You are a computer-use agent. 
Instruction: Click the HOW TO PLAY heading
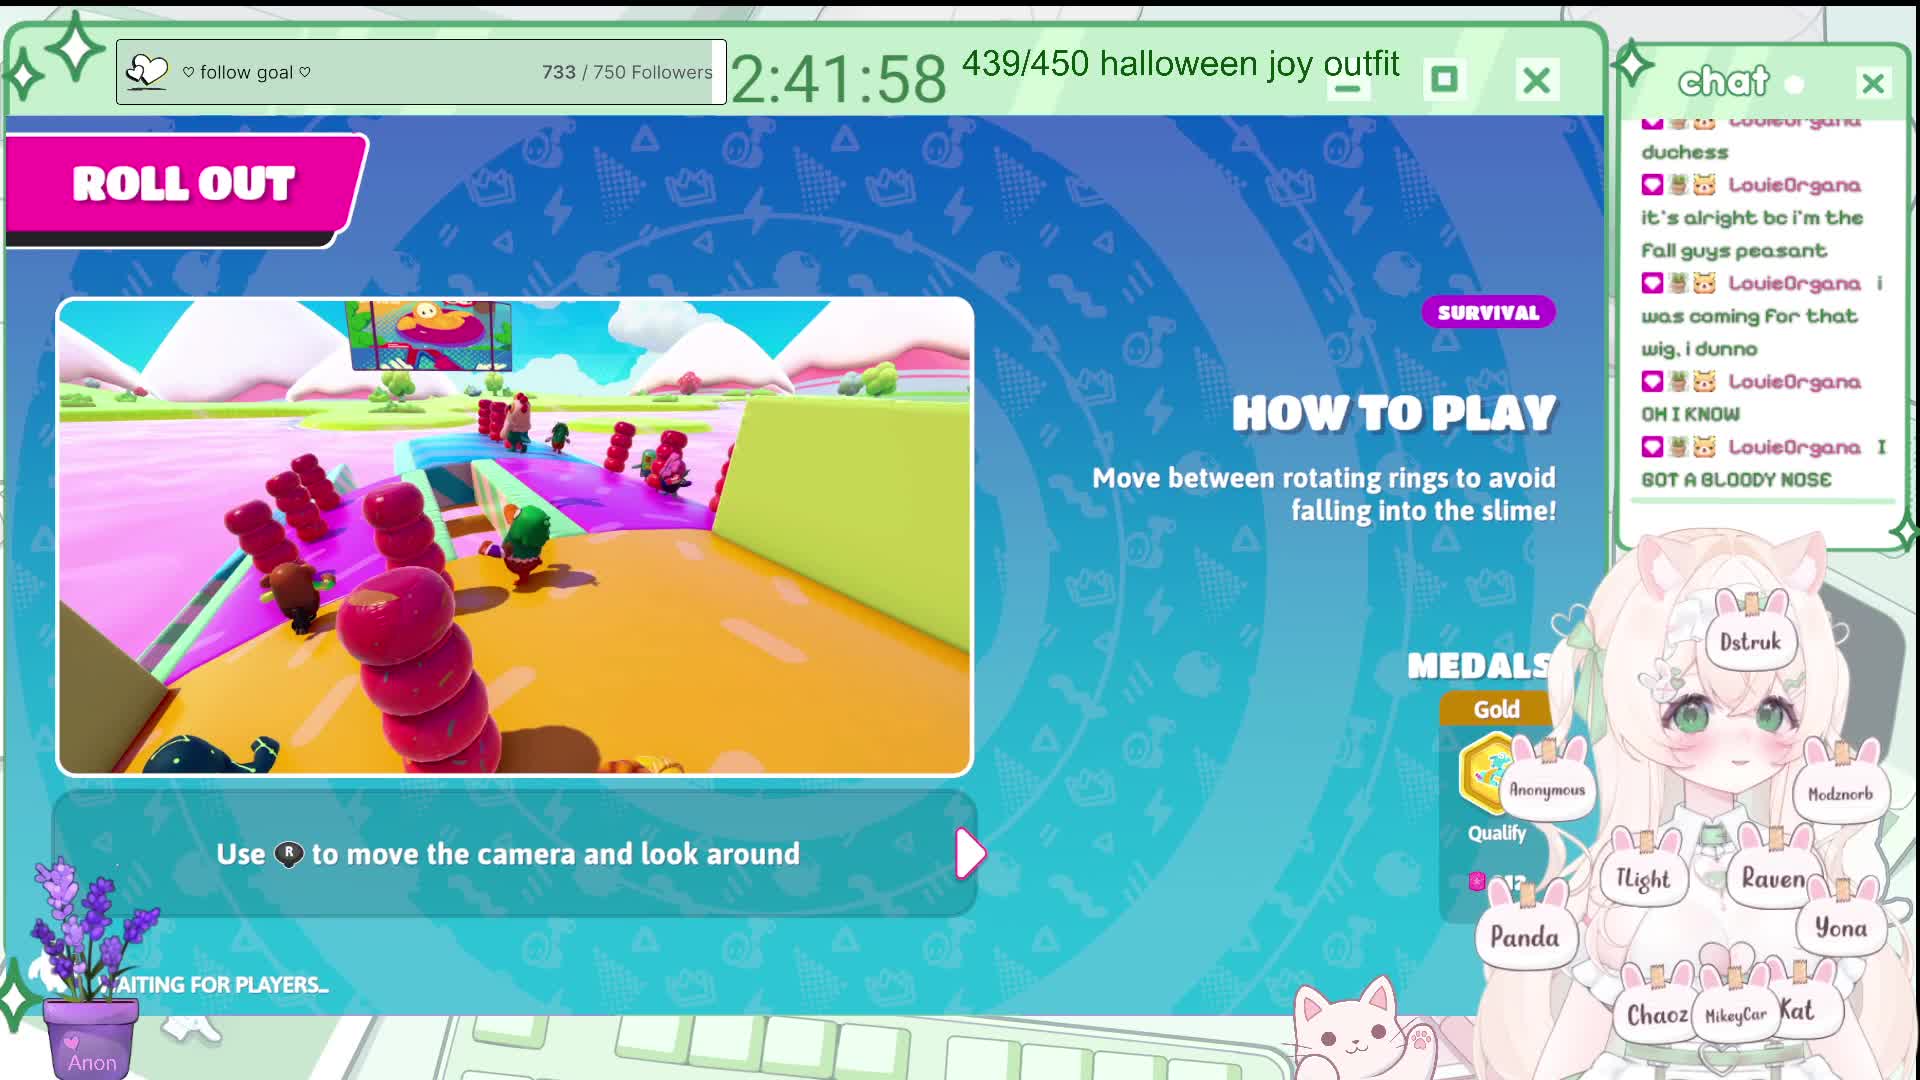pyautogui.click(x=1394, y=413)
